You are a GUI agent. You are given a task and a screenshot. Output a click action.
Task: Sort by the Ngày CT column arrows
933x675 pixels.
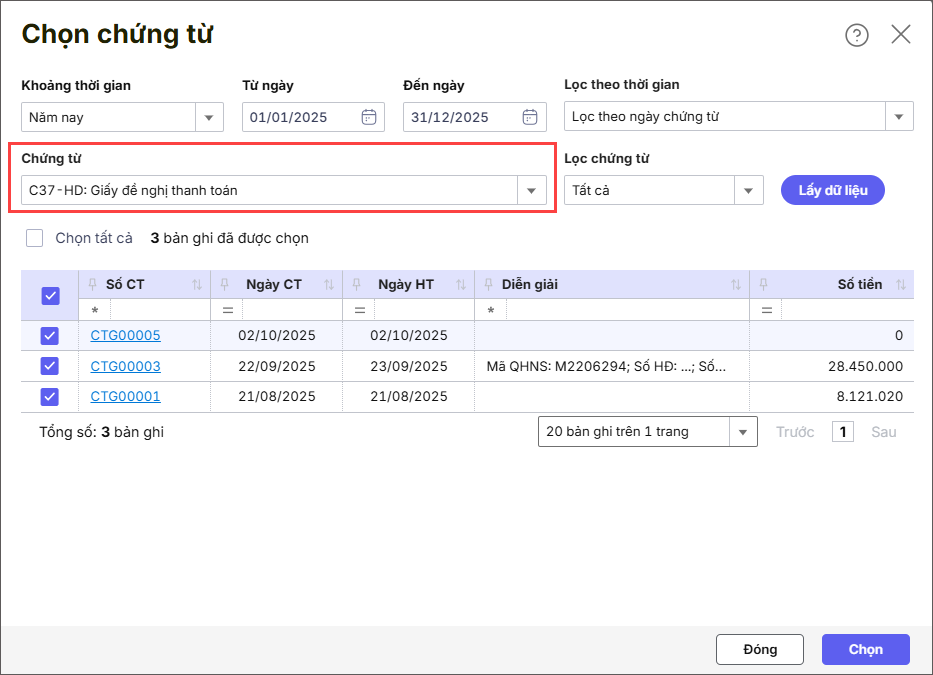(328, 285)
